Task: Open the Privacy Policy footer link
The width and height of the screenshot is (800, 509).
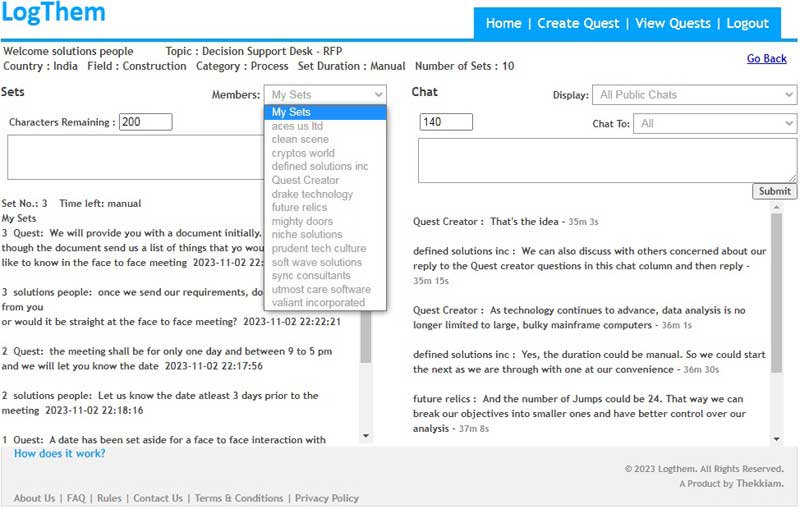Action: coord(327,498)
